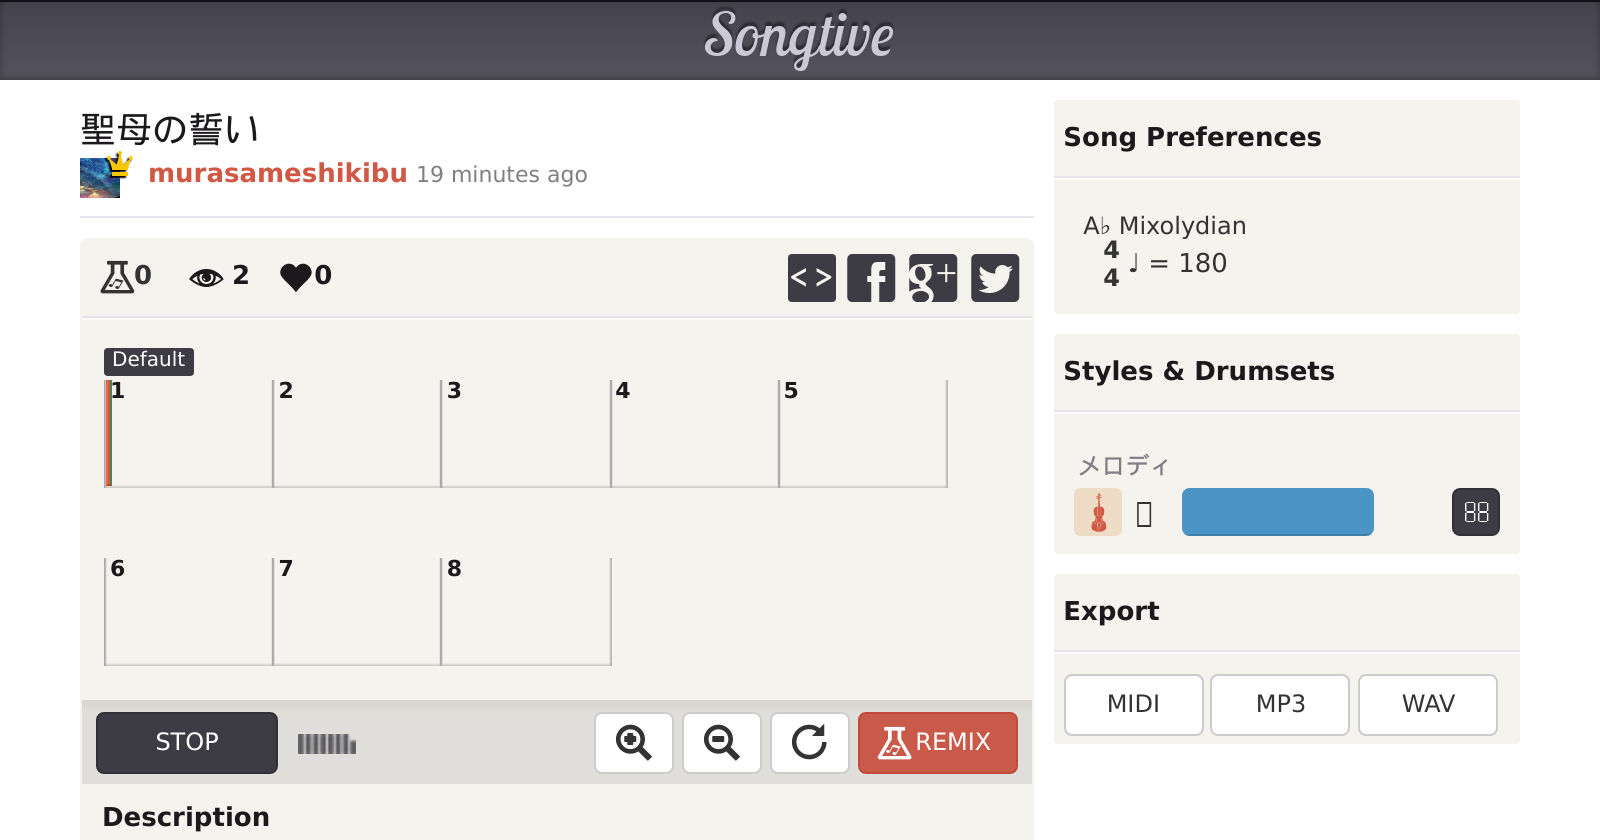The width and height of the screenshot is (1600, 840).
Task: Open the murasameshikibu profile link
Action: coord(278,174)
